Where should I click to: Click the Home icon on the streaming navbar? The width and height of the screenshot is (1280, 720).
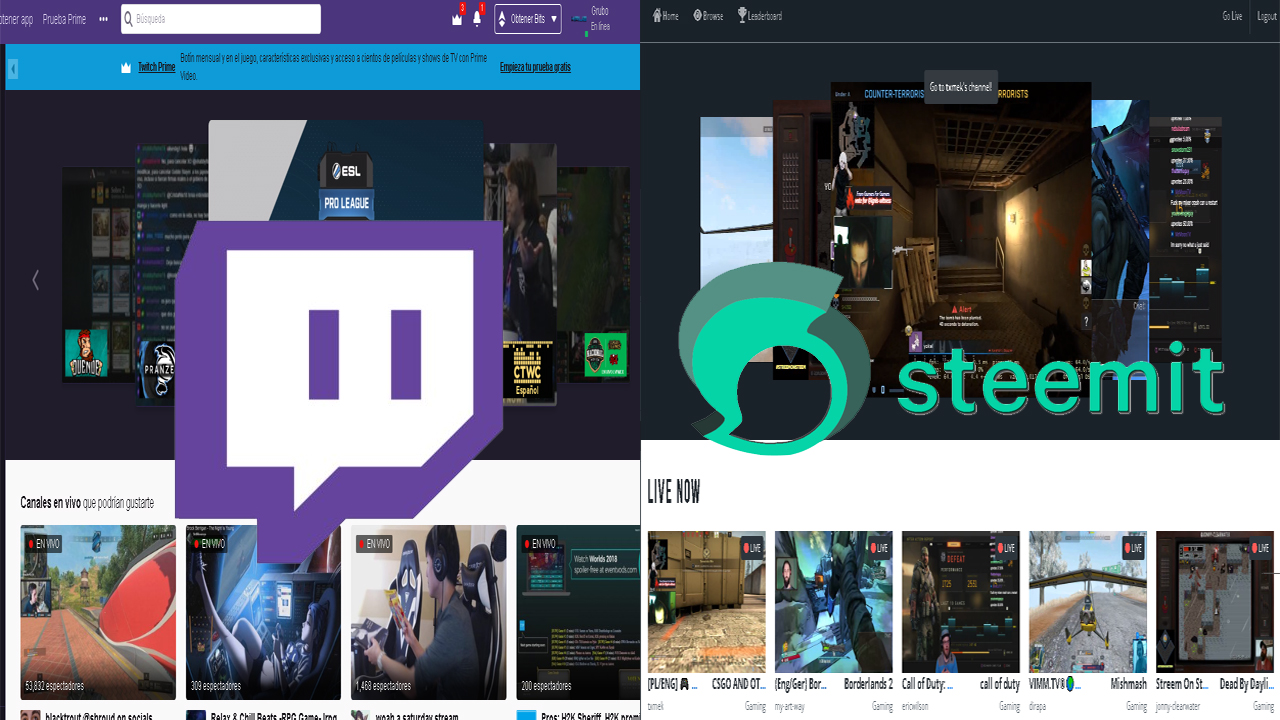point(655,15)
